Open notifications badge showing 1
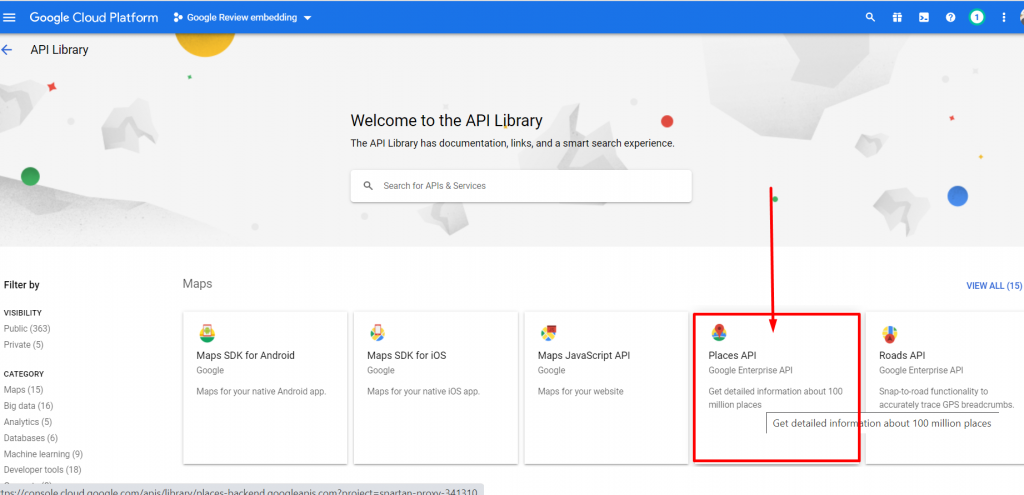The width and height of the screenshot is (1024, 495). [976, 18]
